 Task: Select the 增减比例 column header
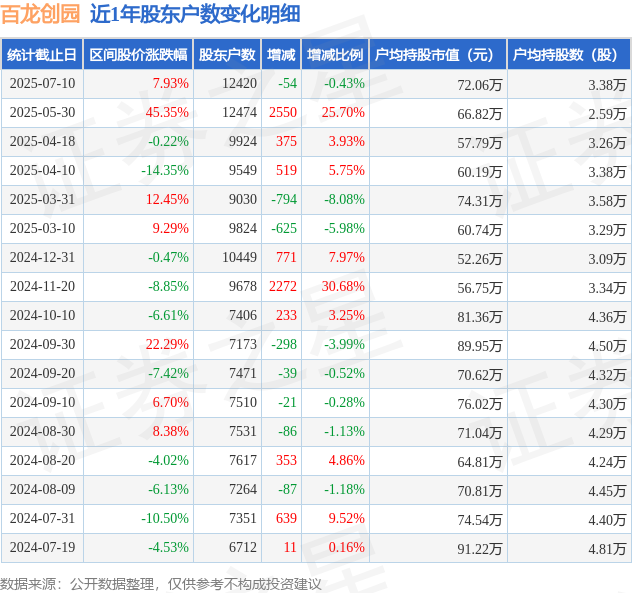335,54
